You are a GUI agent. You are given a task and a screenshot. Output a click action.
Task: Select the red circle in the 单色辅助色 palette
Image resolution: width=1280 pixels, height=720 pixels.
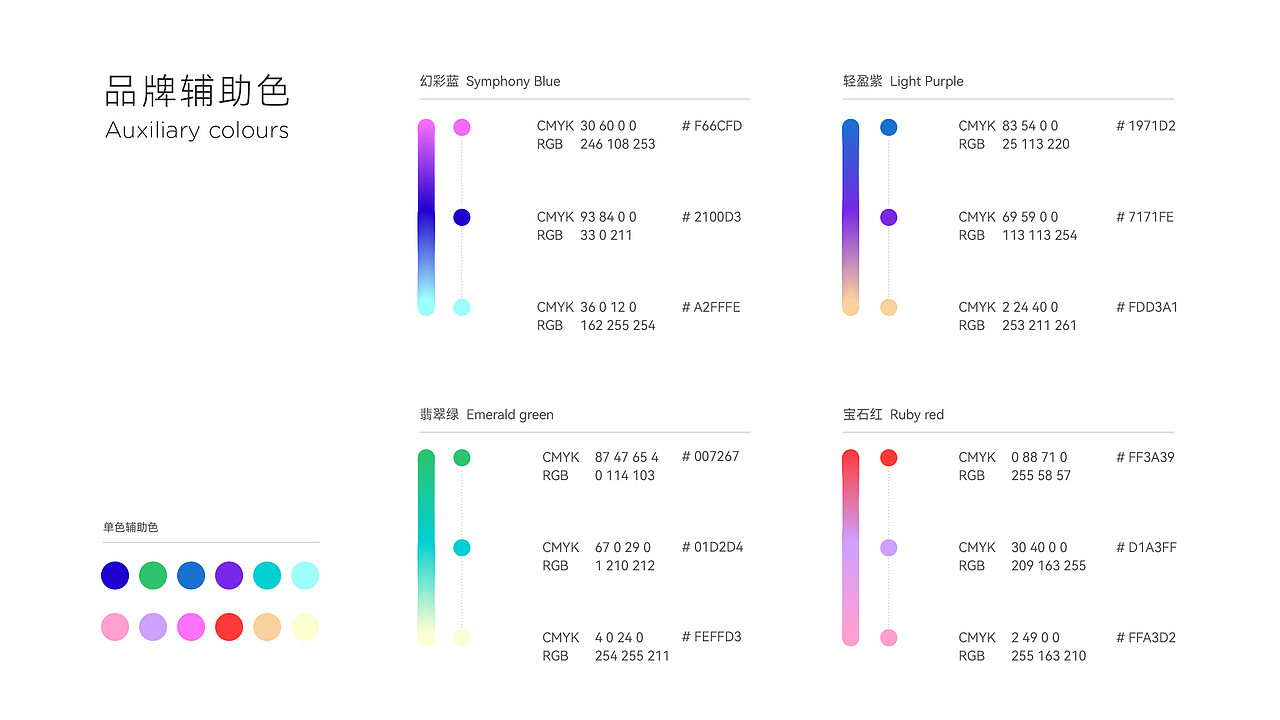coord(229,627)
